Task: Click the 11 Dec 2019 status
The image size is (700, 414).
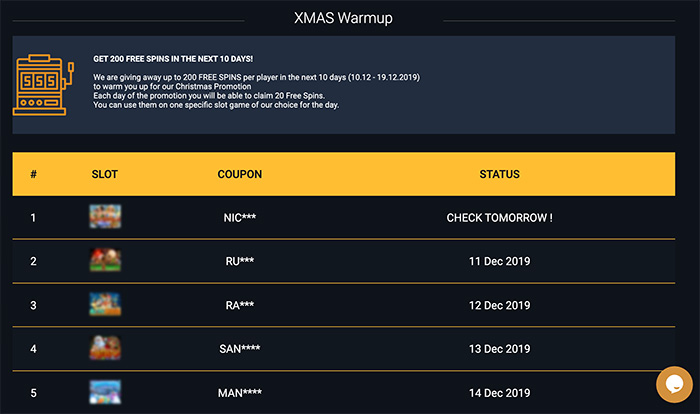Action: (x=500, y=261)
